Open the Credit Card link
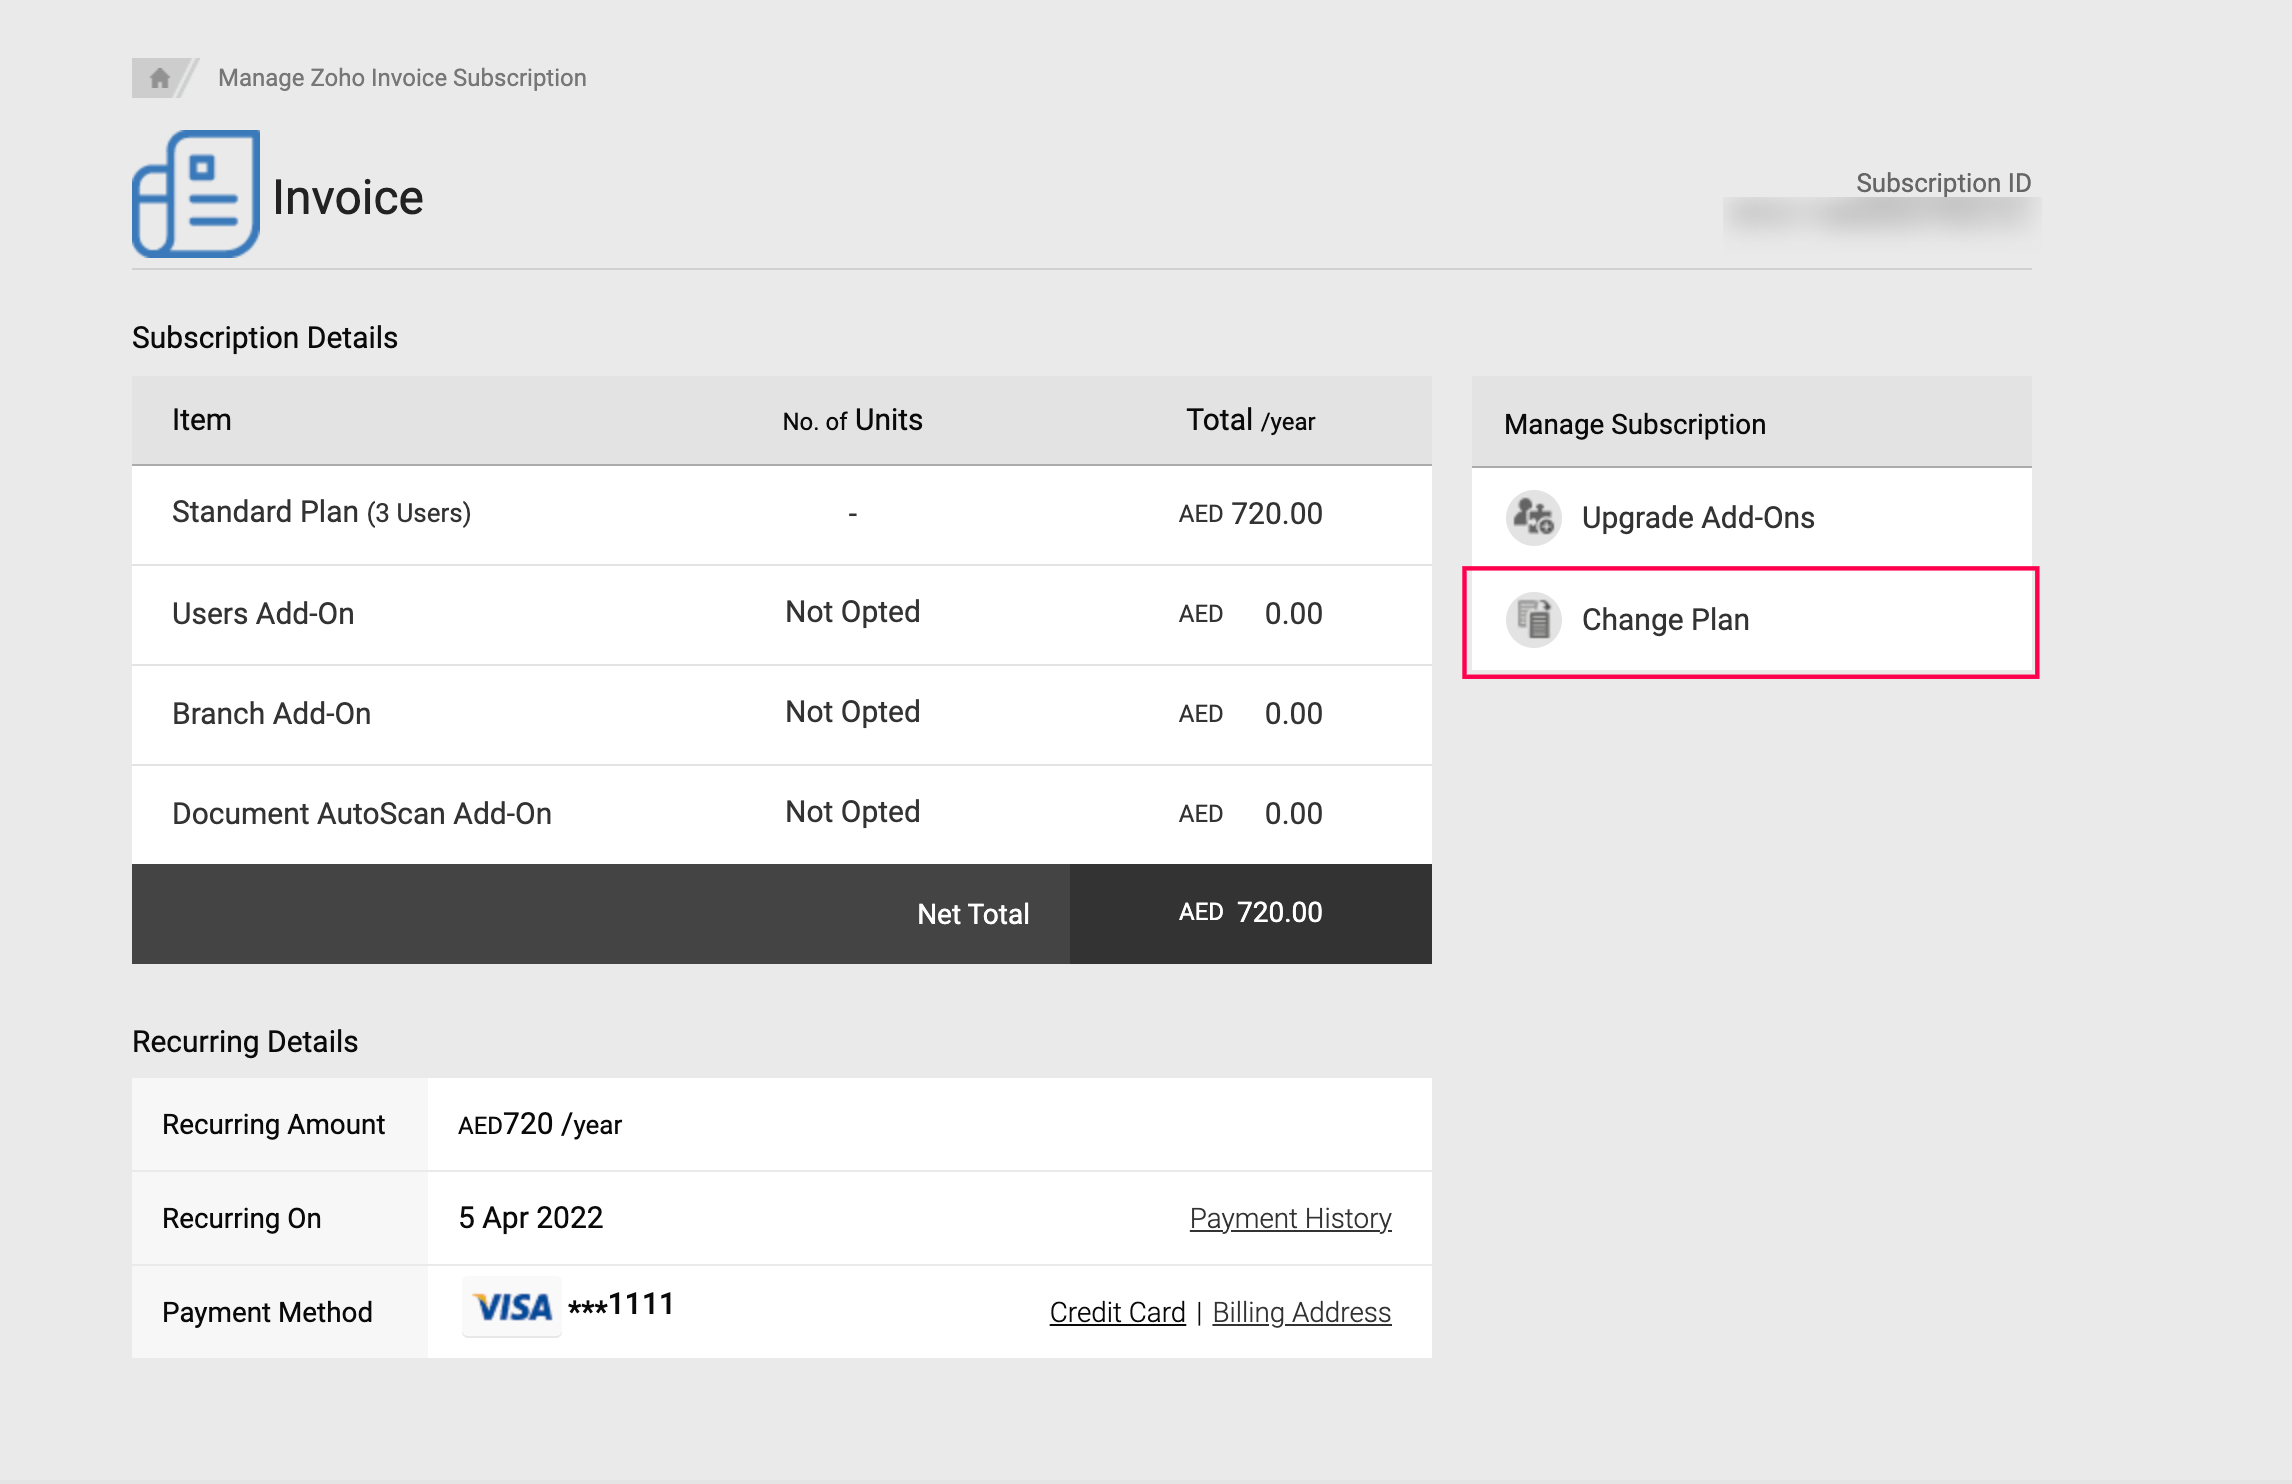 click(1117, 1312)
